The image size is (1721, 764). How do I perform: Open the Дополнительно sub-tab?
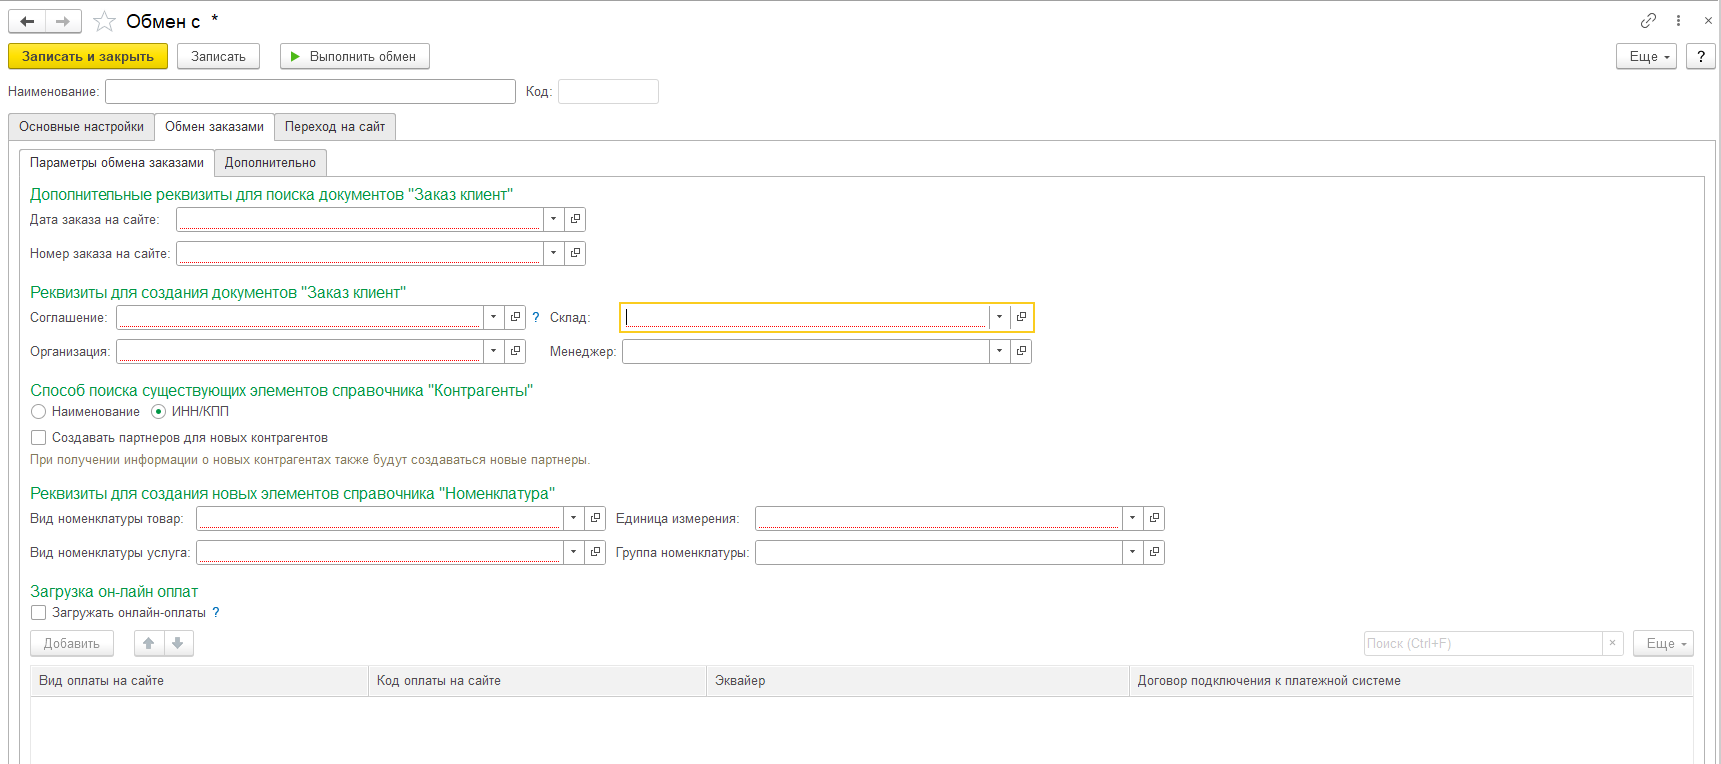point(270,163)
